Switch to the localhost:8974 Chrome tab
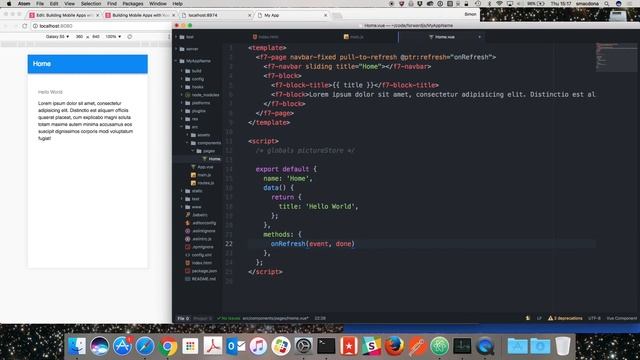The height and width of the screenshot is (360, 640). (216, 15)
